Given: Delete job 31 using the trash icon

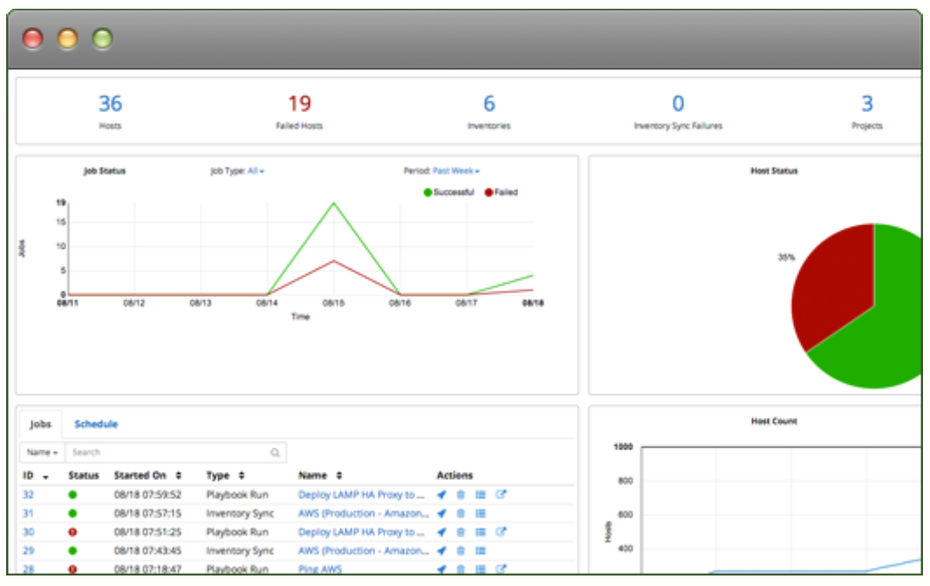Looking at the screenshot, I should (x=461, y=514).
